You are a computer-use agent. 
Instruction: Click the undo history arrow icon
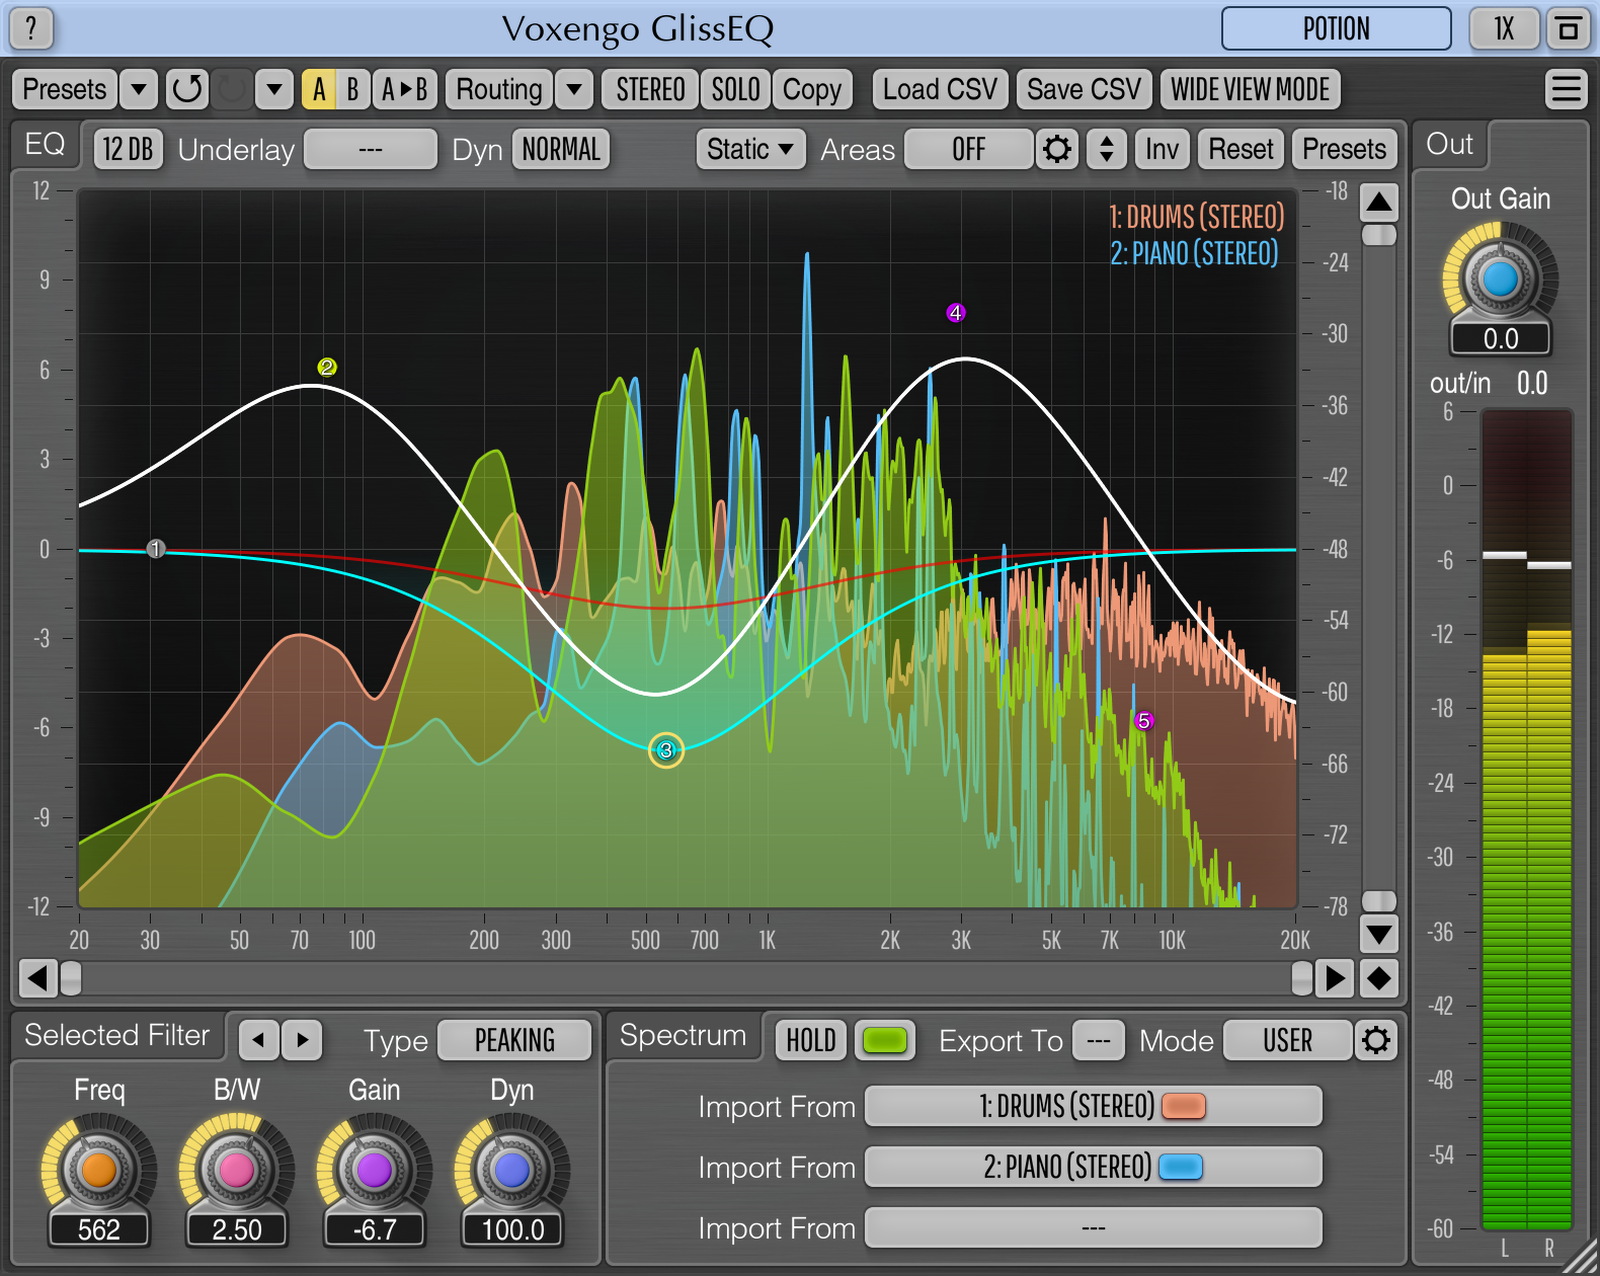[x=187, y=89]
